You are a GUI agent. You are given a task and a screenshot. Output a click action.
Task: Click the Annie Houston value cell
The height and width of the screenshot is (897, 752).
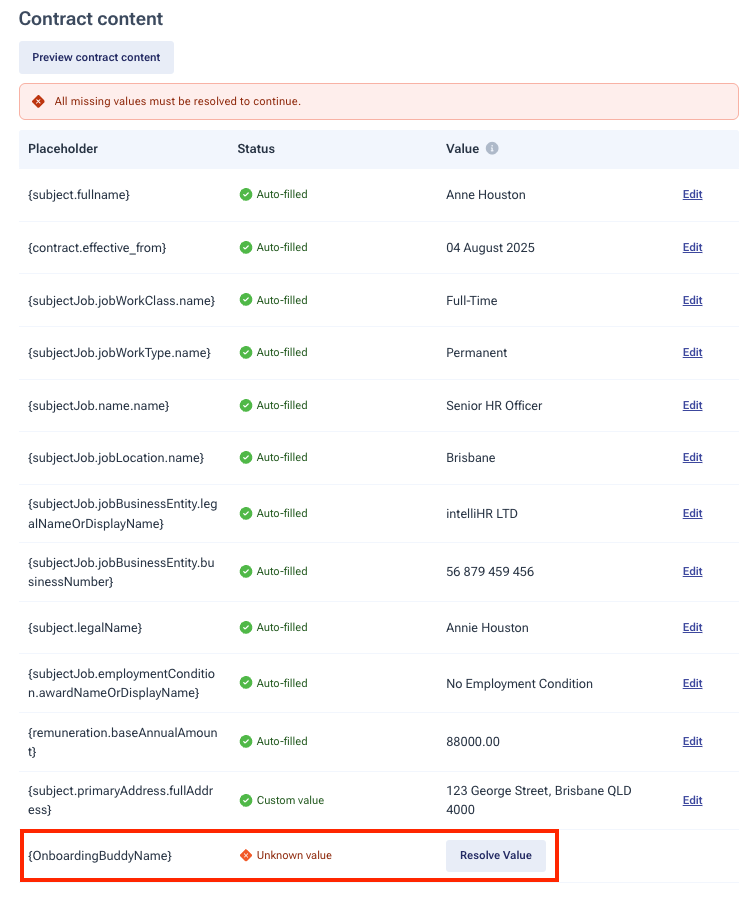(487, 628)
